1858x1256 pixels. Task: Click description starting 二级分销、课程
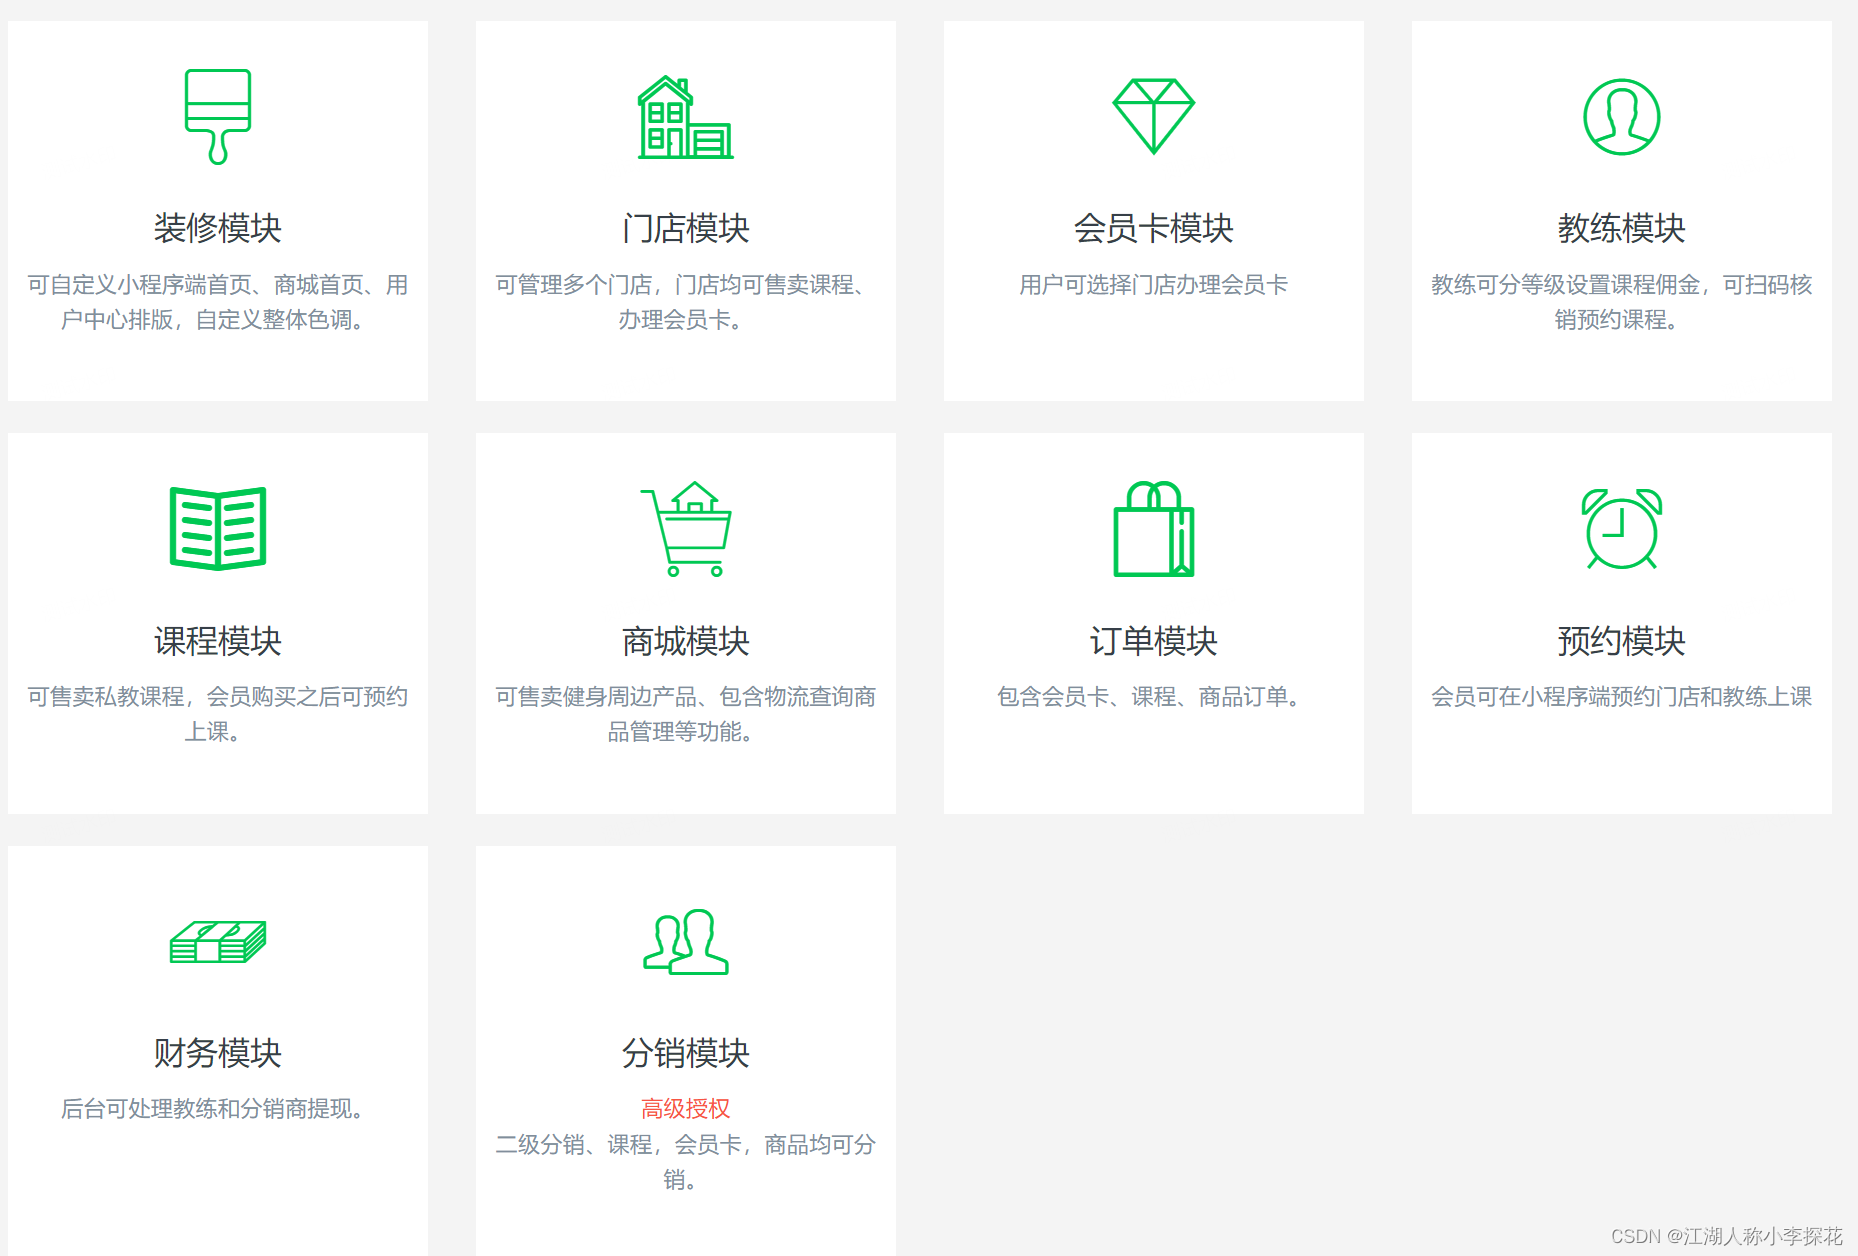(686, 1162)
